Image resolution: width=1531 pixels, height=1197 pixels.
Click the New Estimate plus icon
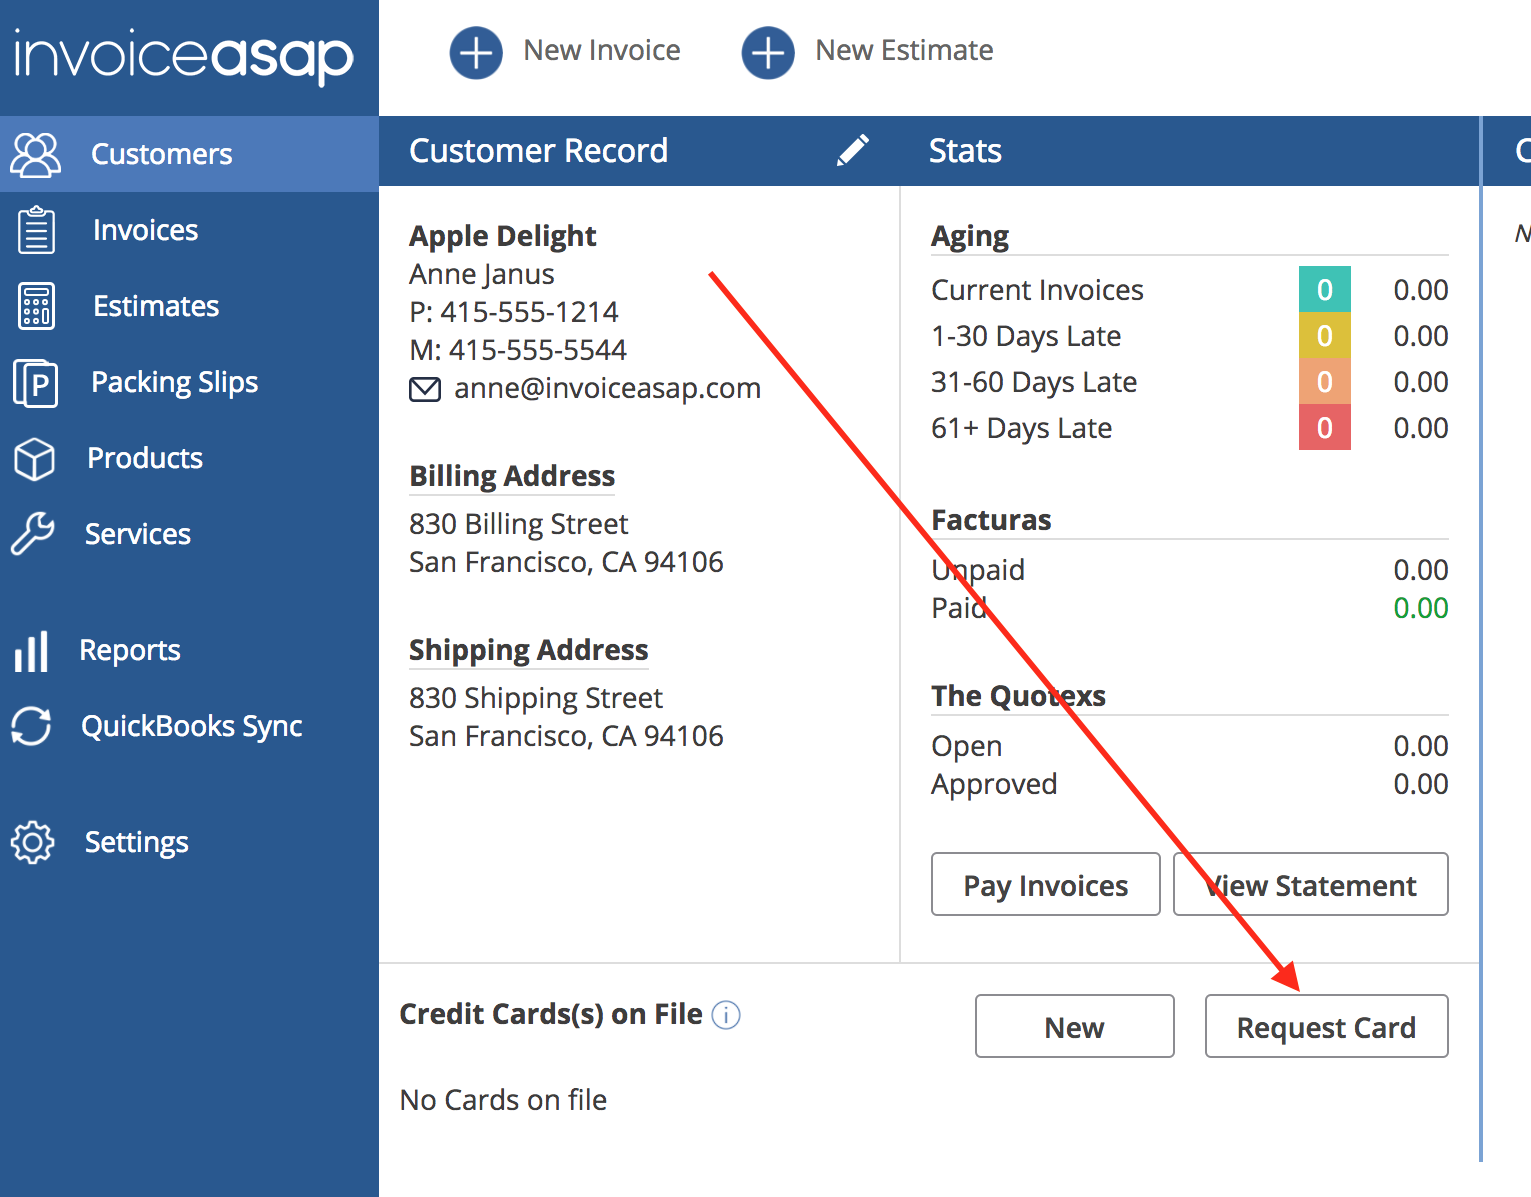pos(768,52)
